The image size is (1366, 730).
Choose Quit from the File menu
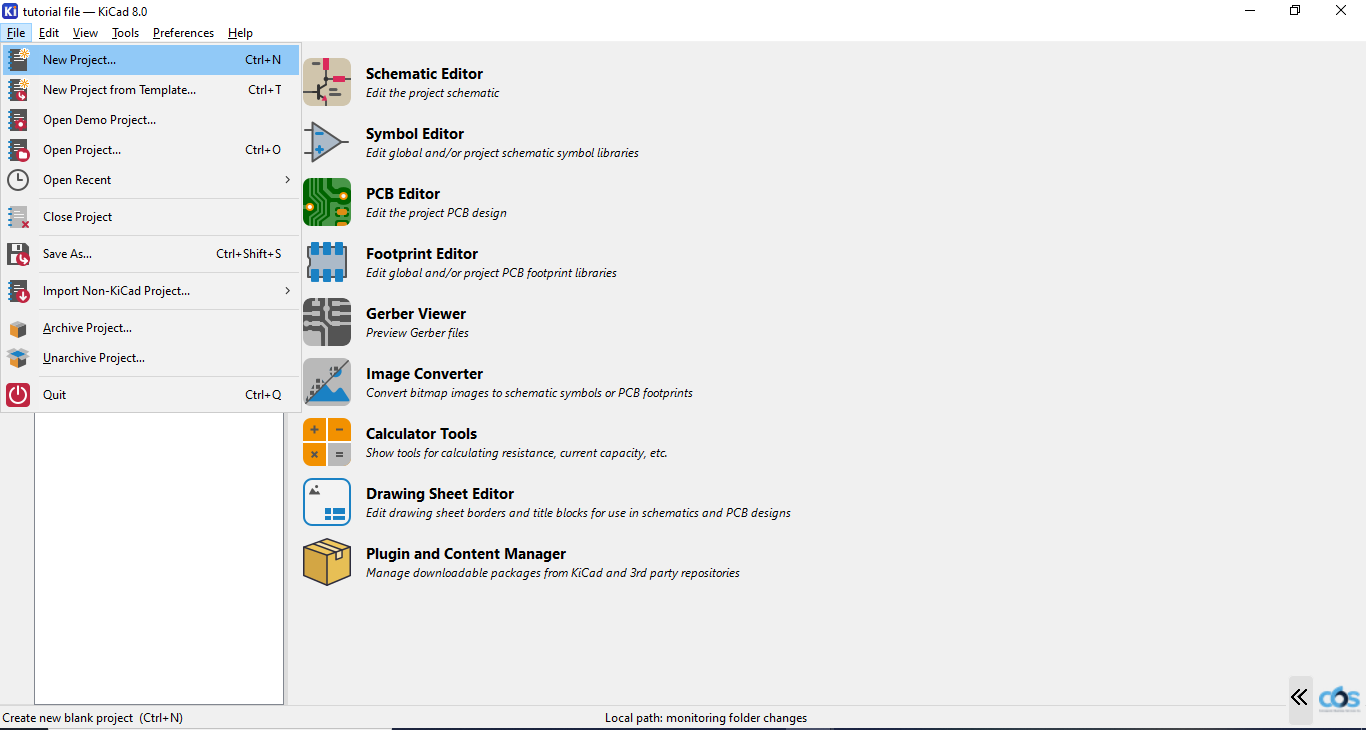151,395
